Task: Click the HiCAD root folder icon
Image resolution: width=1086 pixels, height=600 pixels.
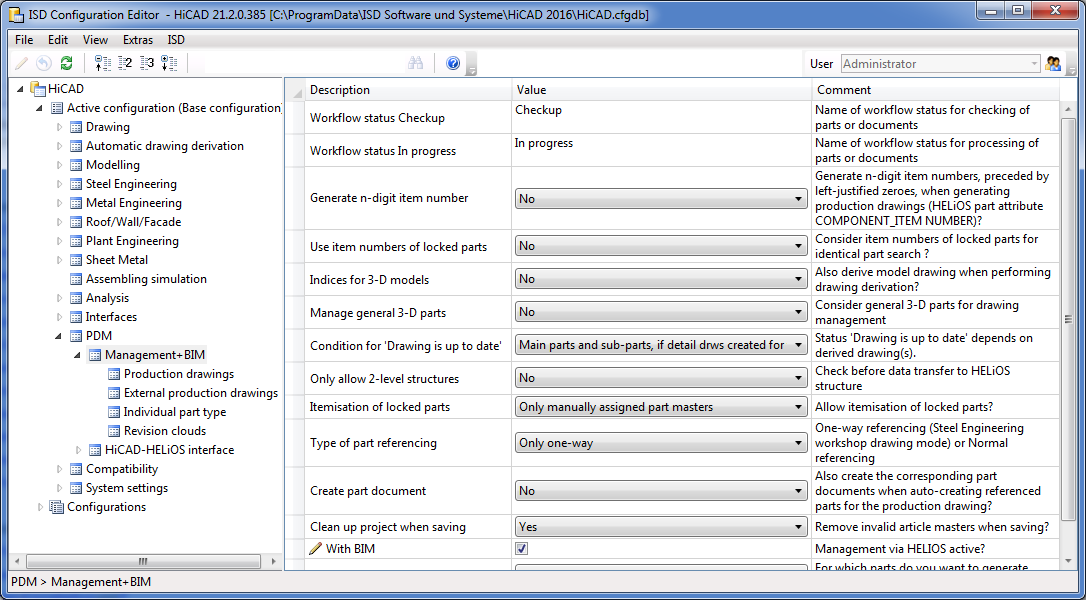Action: point(37,89)
